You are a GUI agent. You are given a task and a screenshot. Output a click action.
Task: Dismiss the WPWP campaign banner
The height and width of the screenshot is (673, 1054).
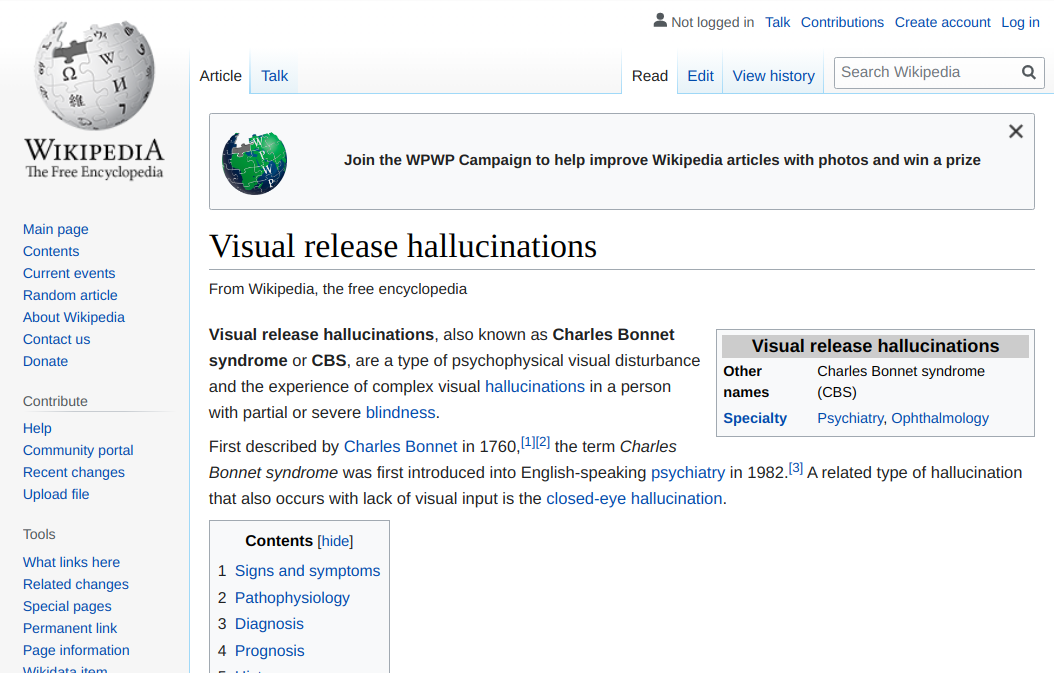pyautogui.click(x=1016, y=131)
